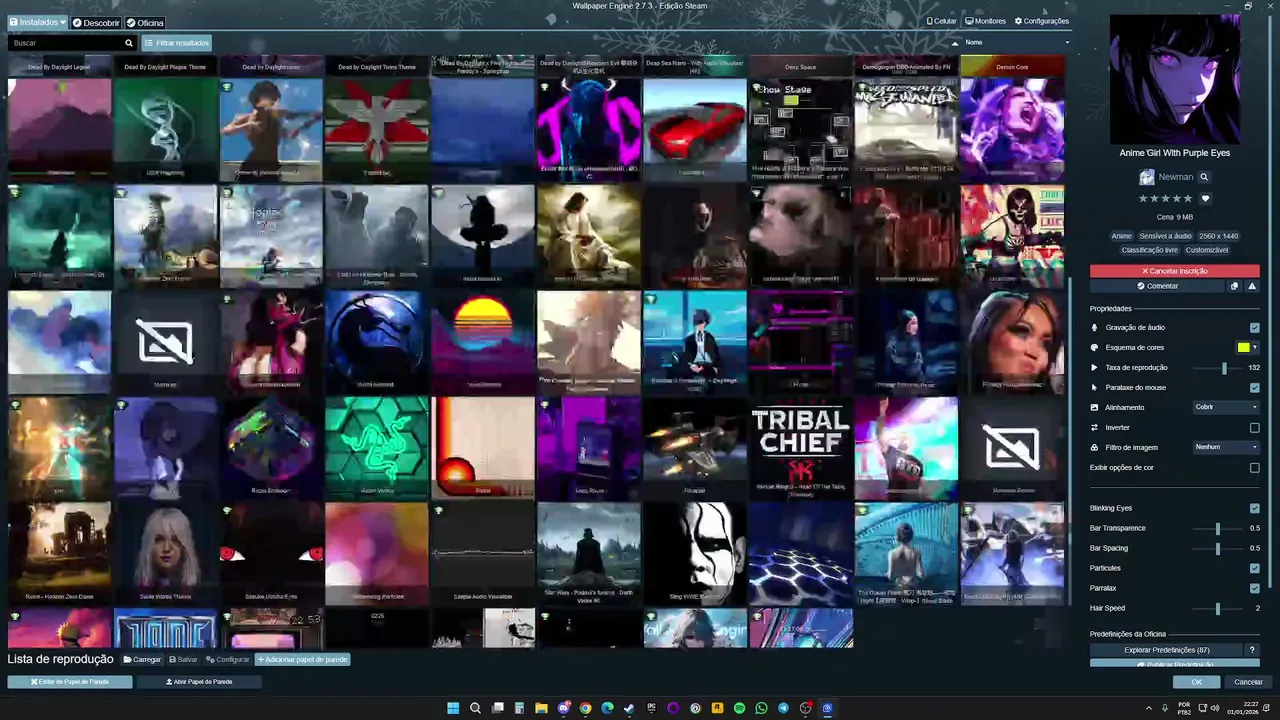Open Windows Start menu on taskbar

(453, 708)
